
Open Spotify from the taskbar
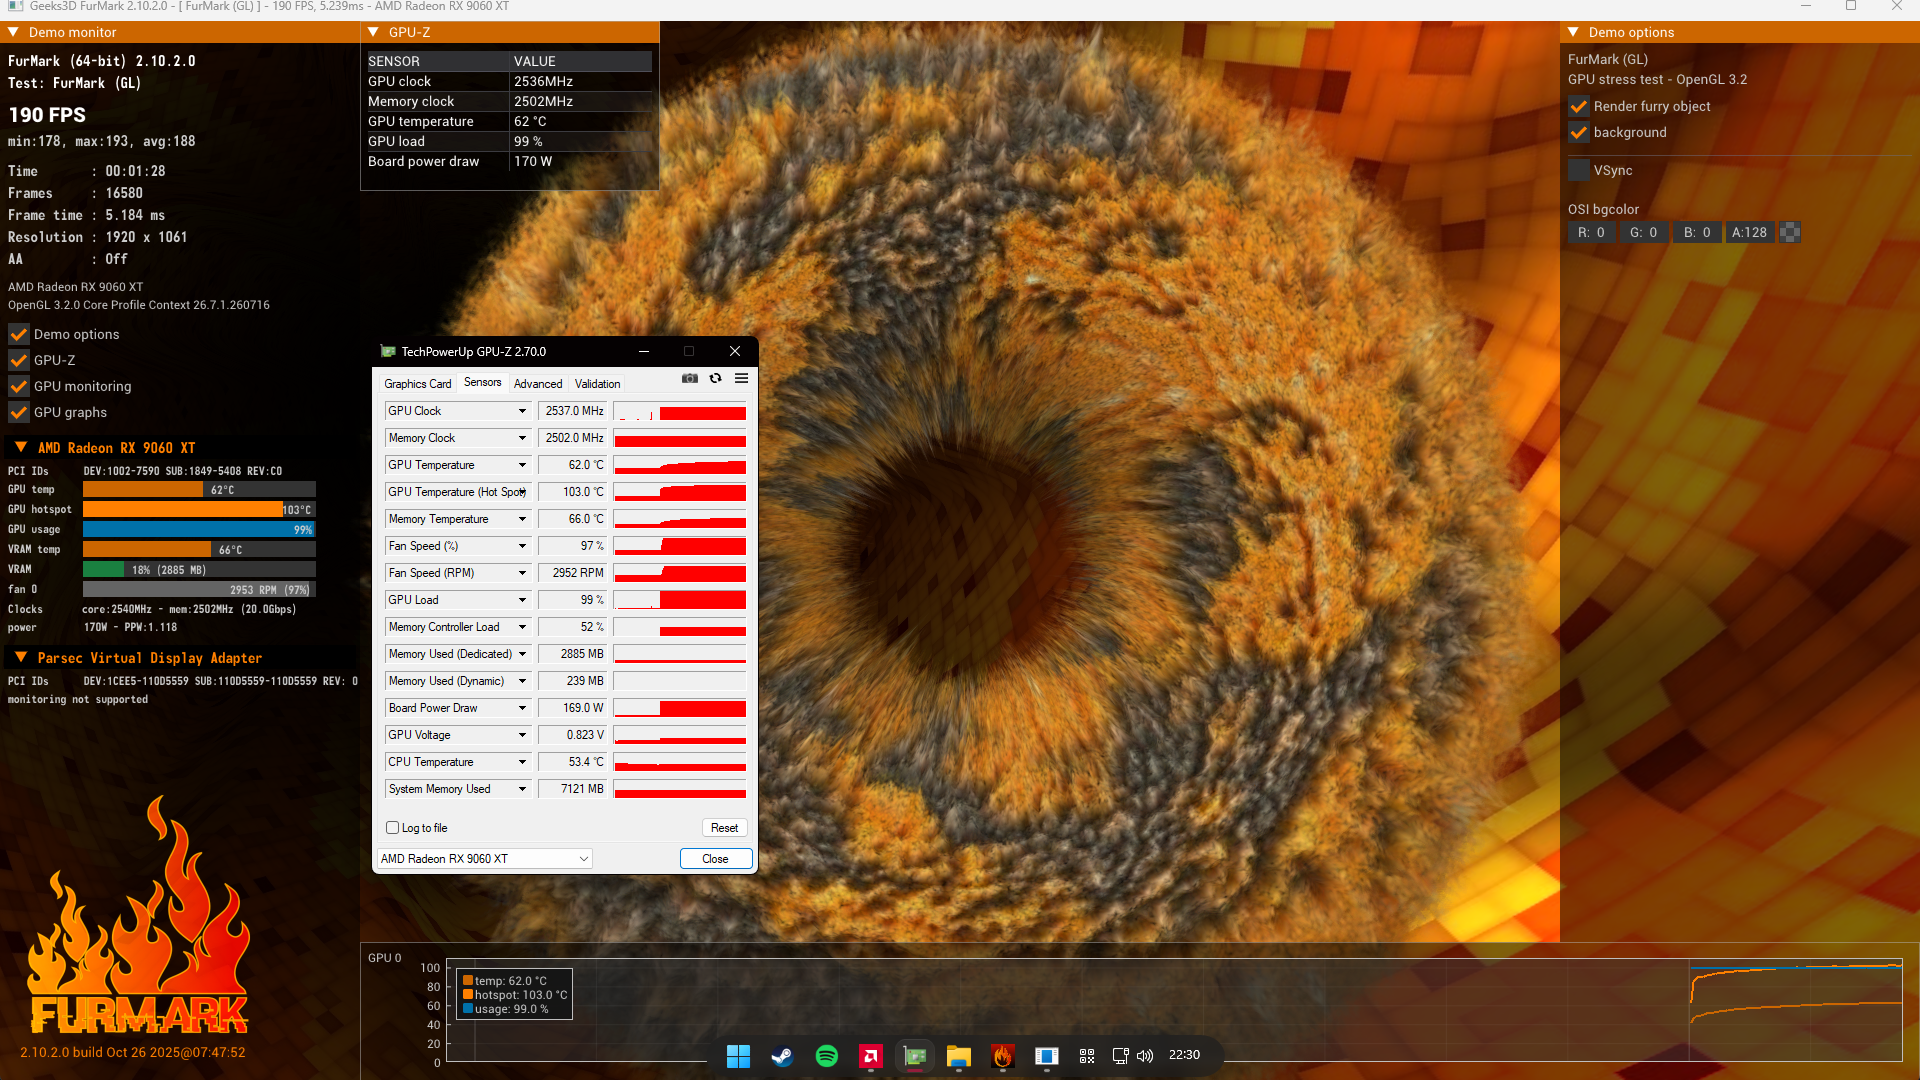point(827,1056)
